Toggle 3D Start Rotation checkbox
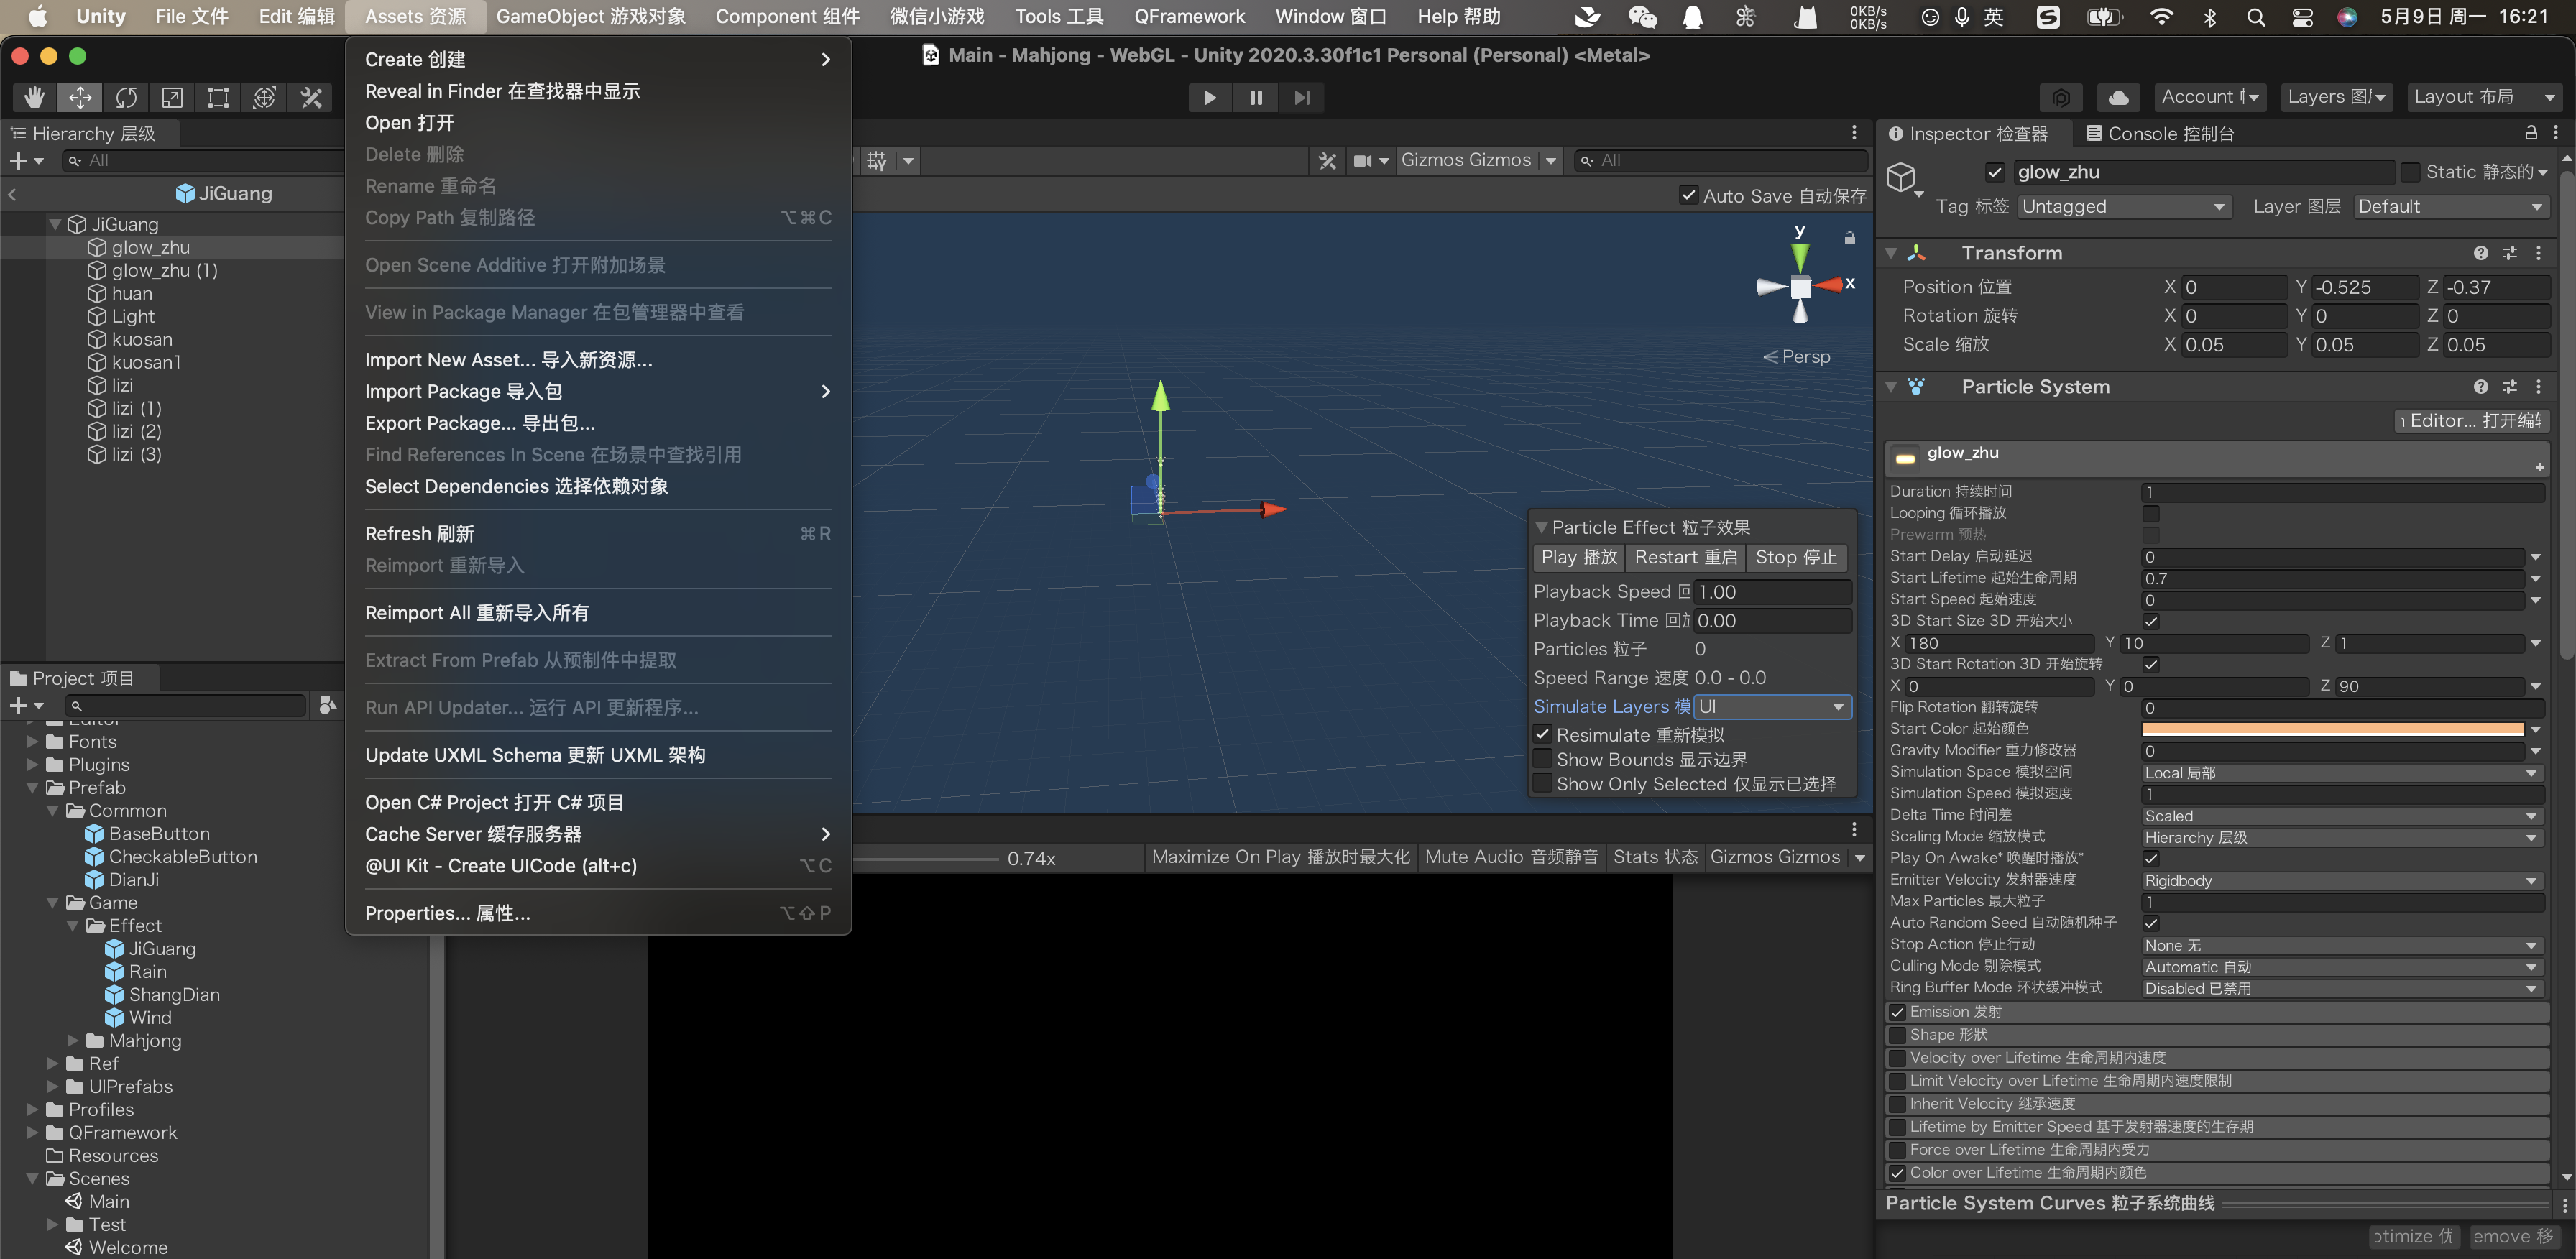This screenshot has width=2576, height=1259. coord(2151,664)
